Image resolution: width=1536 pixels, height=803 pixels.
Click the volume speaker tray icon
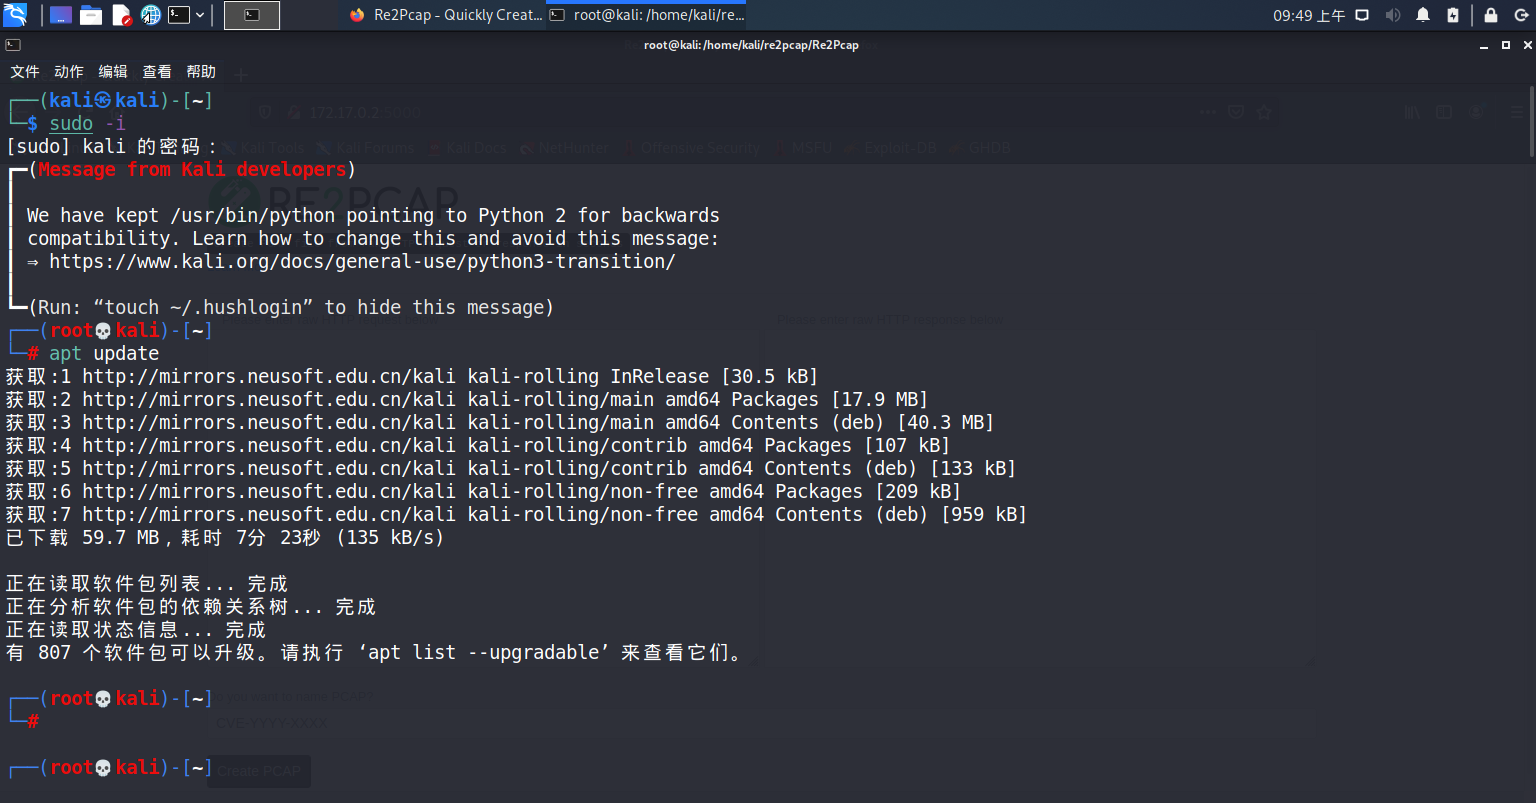(1392, 15)
